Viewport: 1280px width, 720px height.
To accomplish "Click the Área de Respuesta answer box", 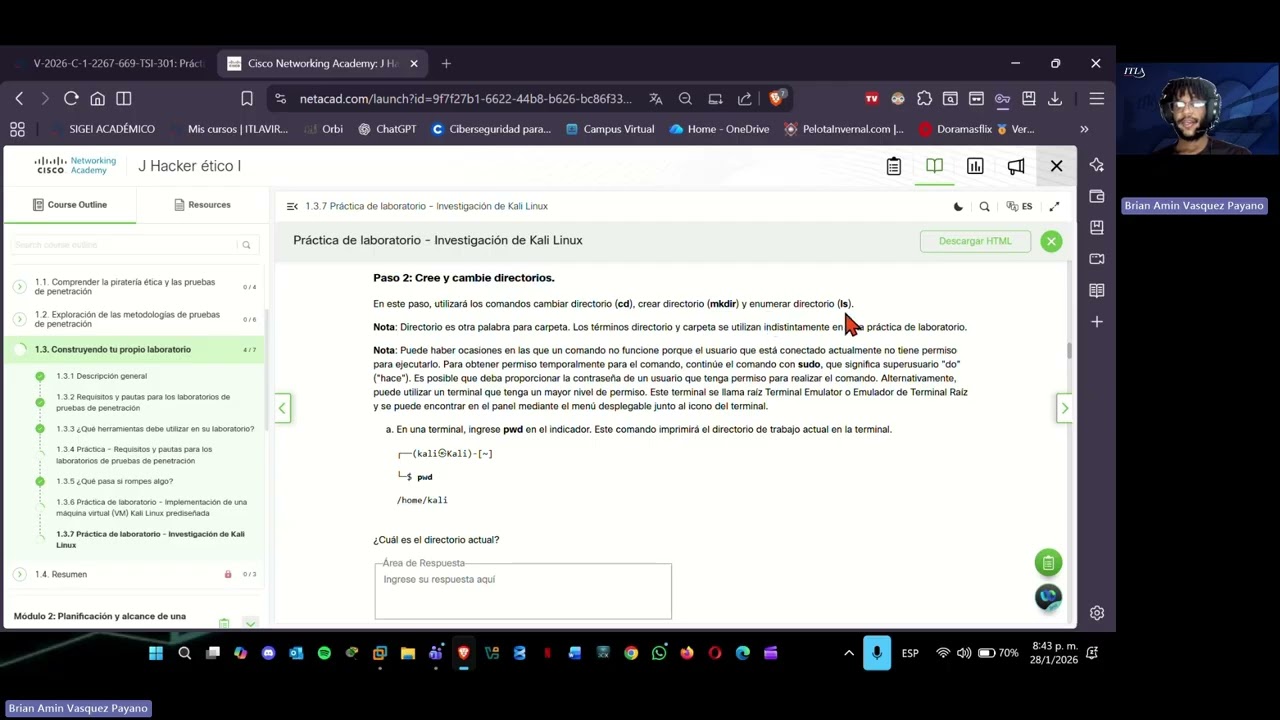I will pyautogui.click(x=523, y=591).
